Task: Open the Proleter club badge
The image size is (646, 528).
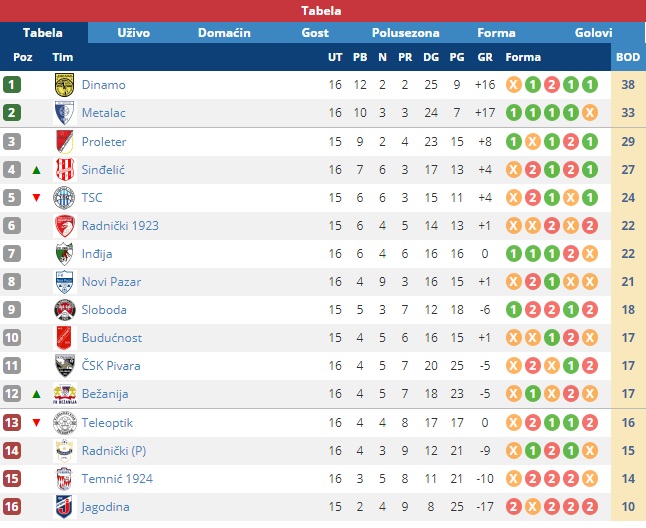Action: point(65,142)
